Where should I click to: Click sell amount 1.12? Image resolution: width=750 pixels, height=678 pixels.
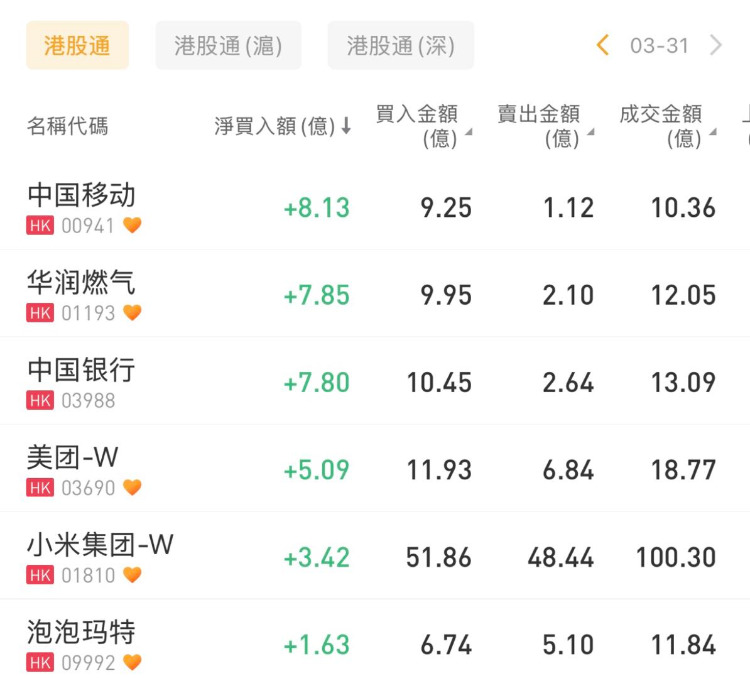pyautogui.click(x=569, y=208)
